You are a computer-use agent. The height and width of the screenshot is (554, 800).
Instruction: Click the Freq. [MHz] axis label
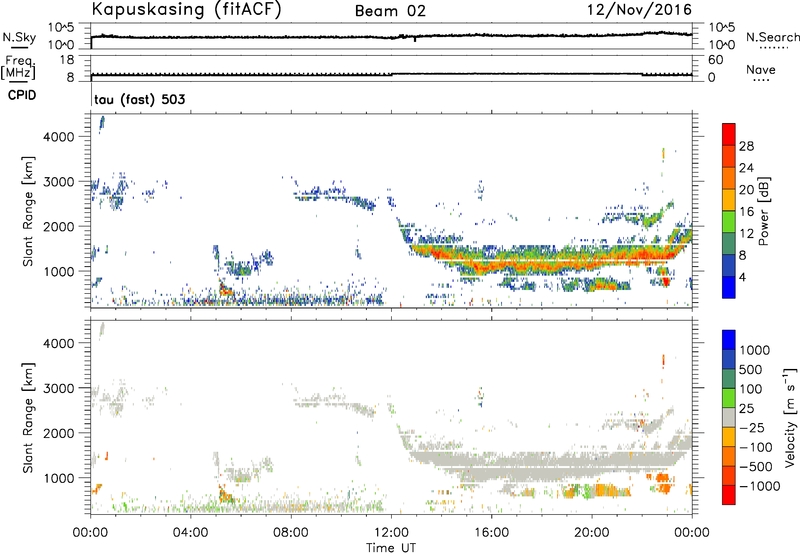pyautogui.click(x=18, y=68)
